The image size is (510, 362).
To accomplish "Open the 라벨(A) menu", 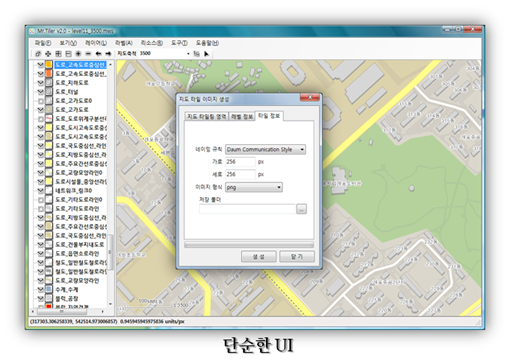I will 124,43.
